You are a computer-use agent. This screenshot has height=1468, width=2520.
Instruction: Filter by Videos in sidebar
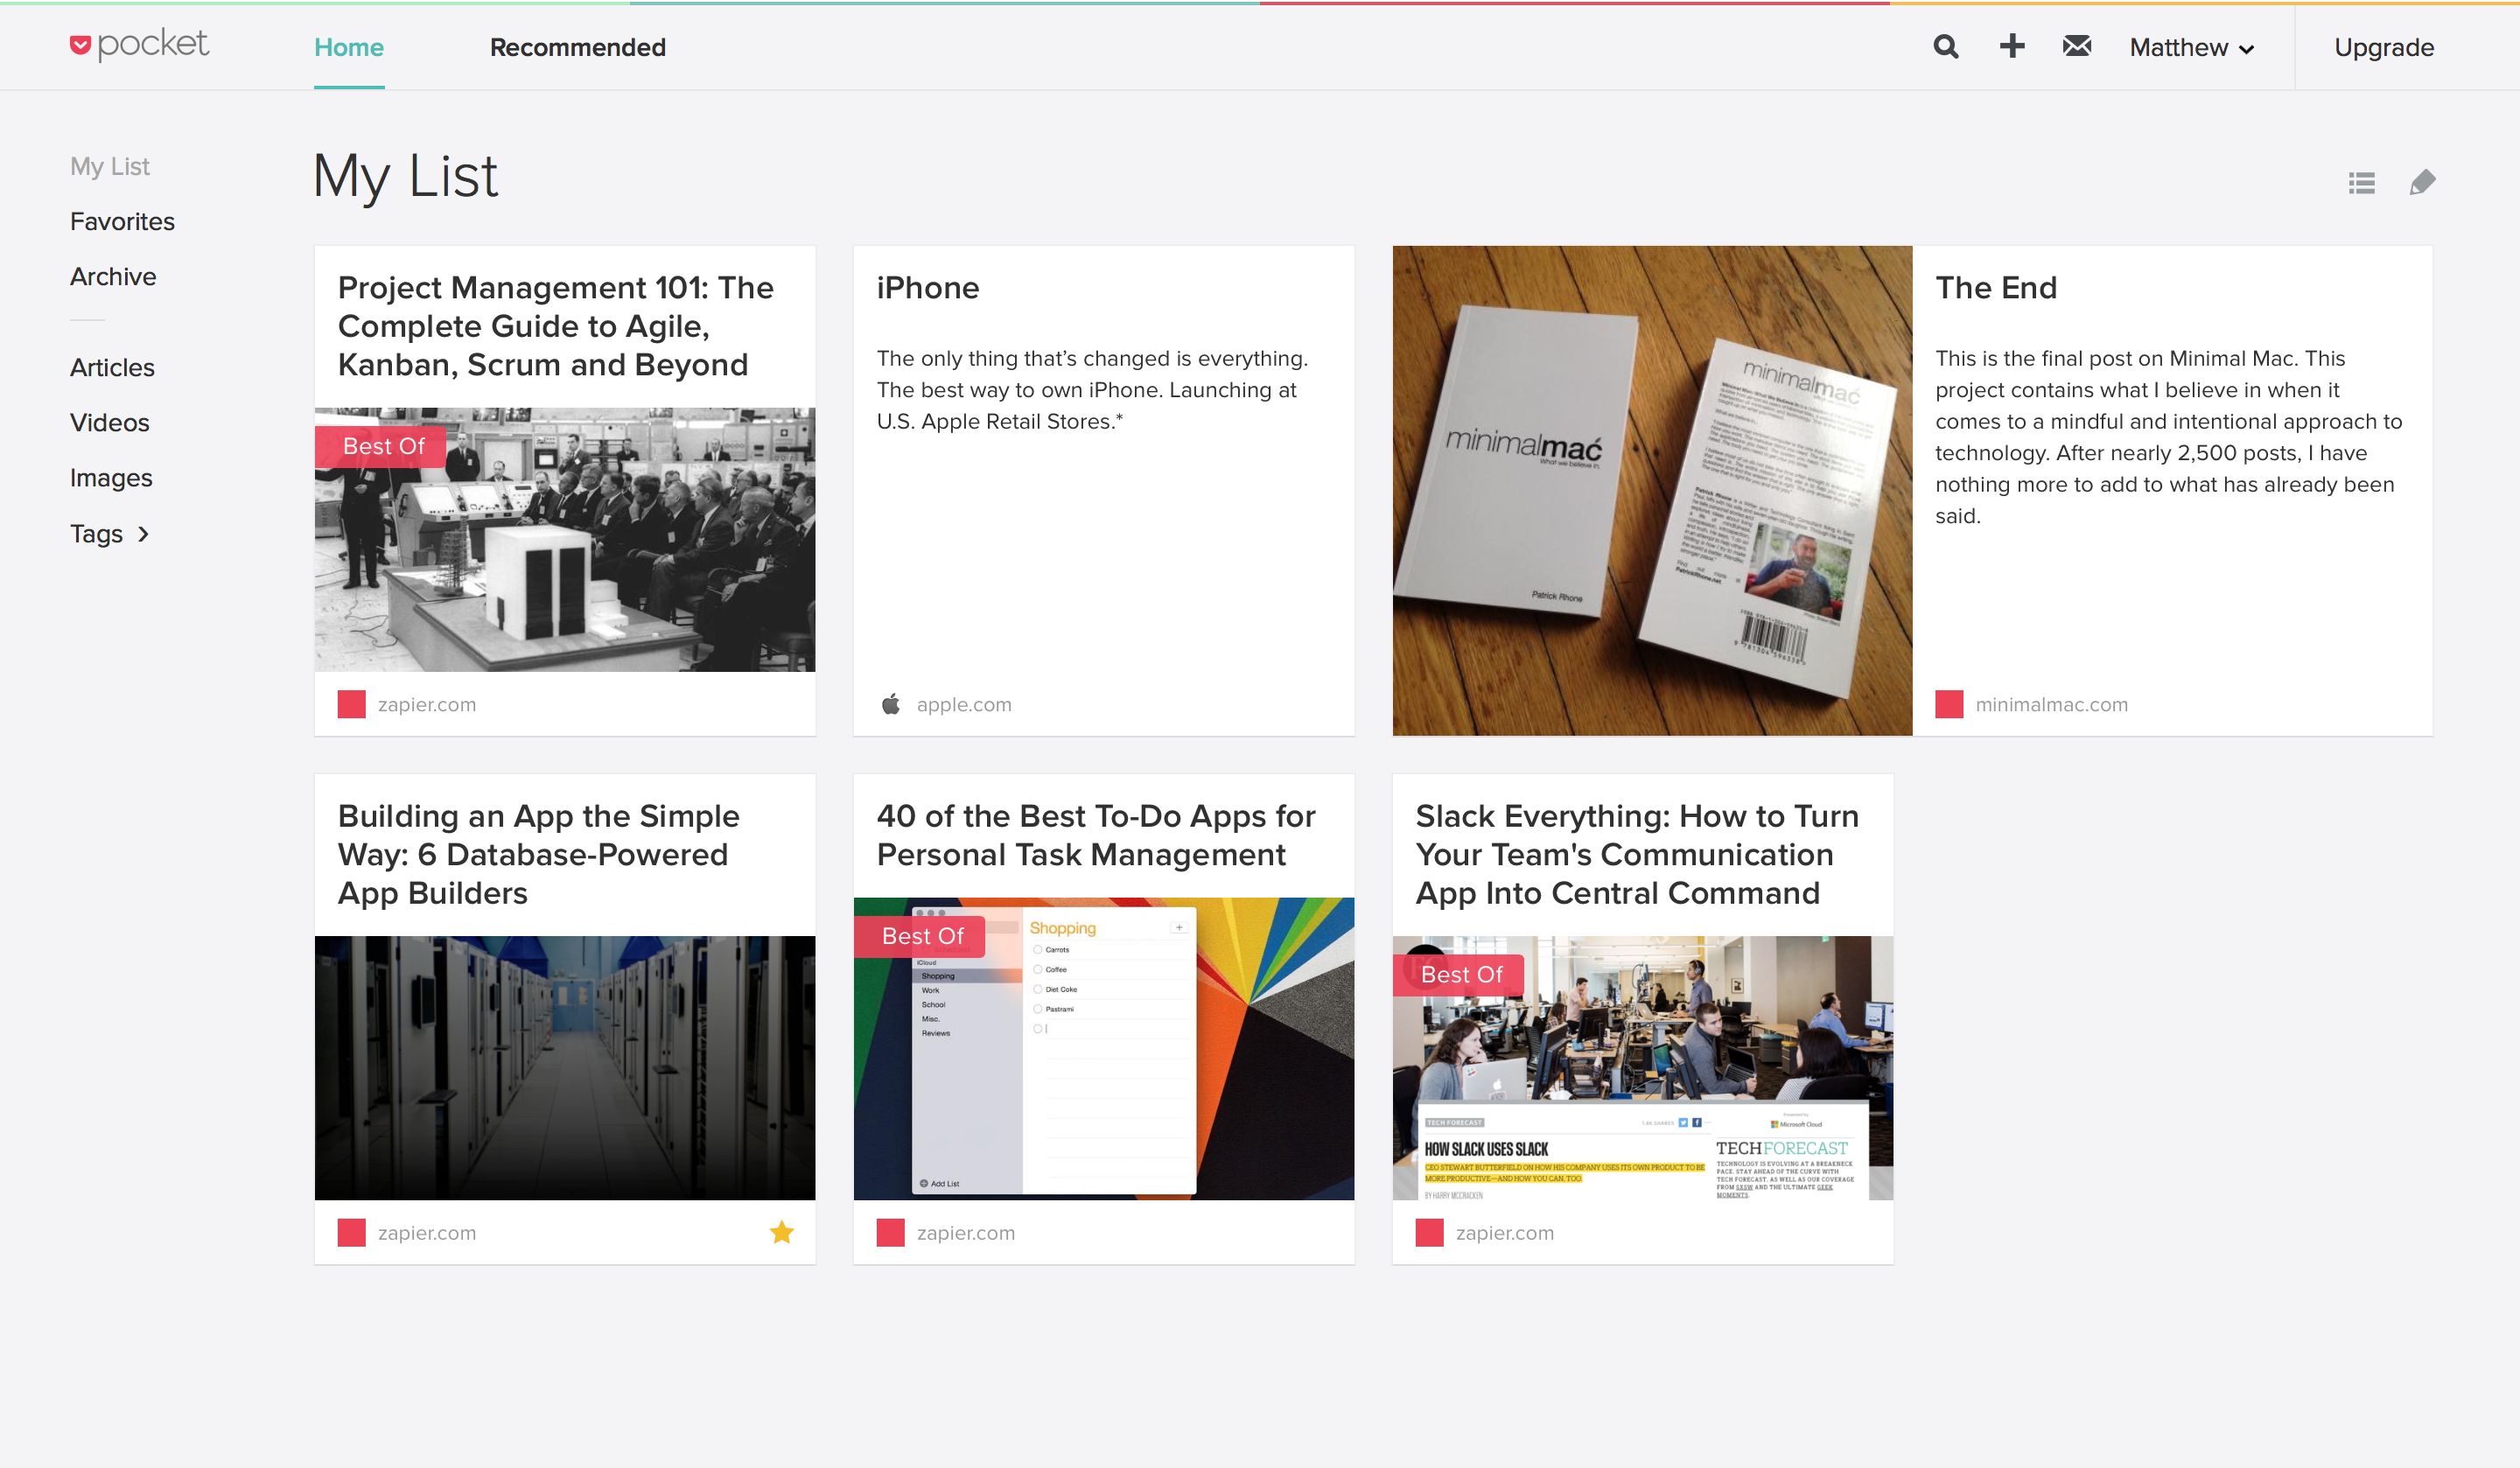point(110,423)
